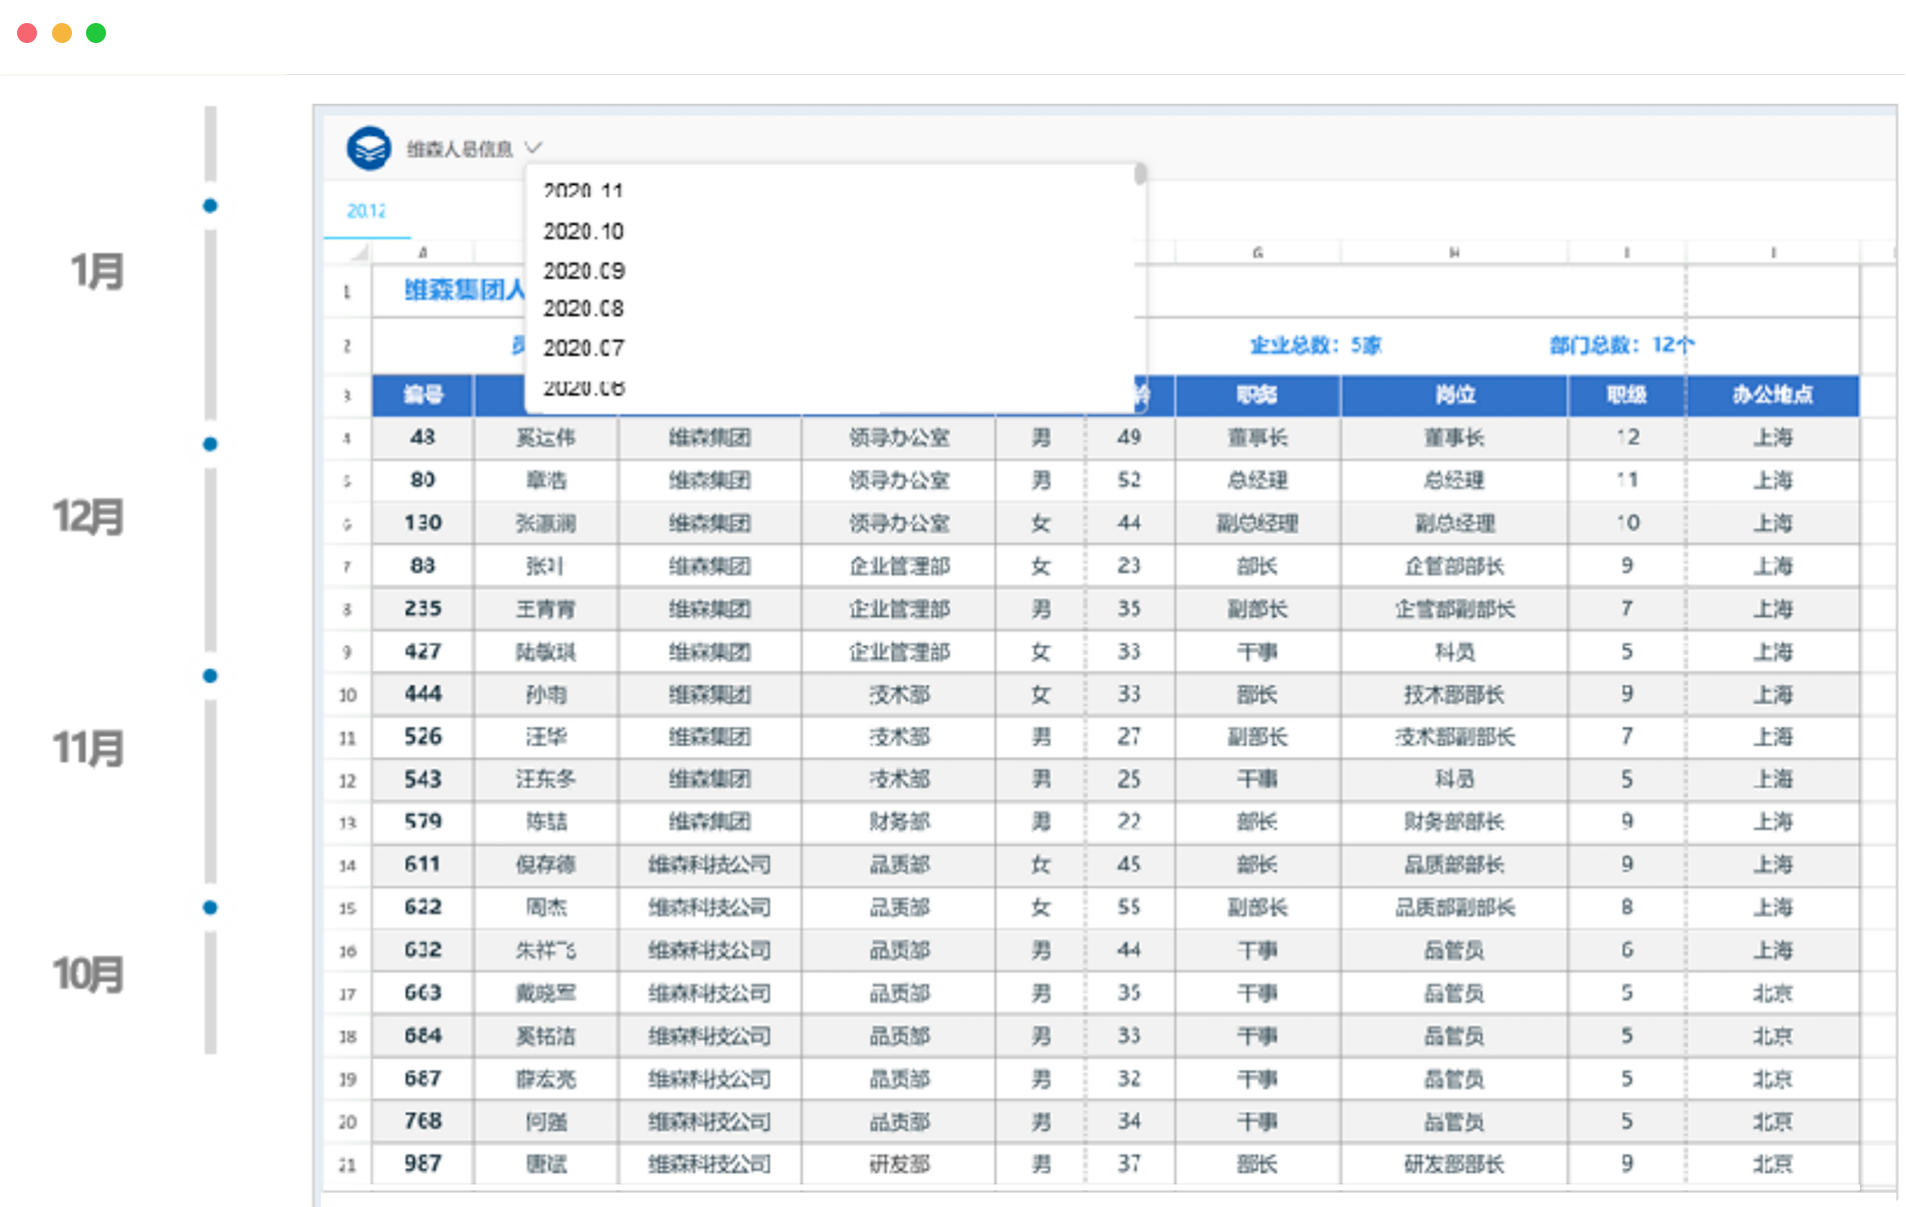The width and height of the screenshot is (1906, 1207).
Task: Pick the 2020.09 dropdown option
Action: pos(583,271)
